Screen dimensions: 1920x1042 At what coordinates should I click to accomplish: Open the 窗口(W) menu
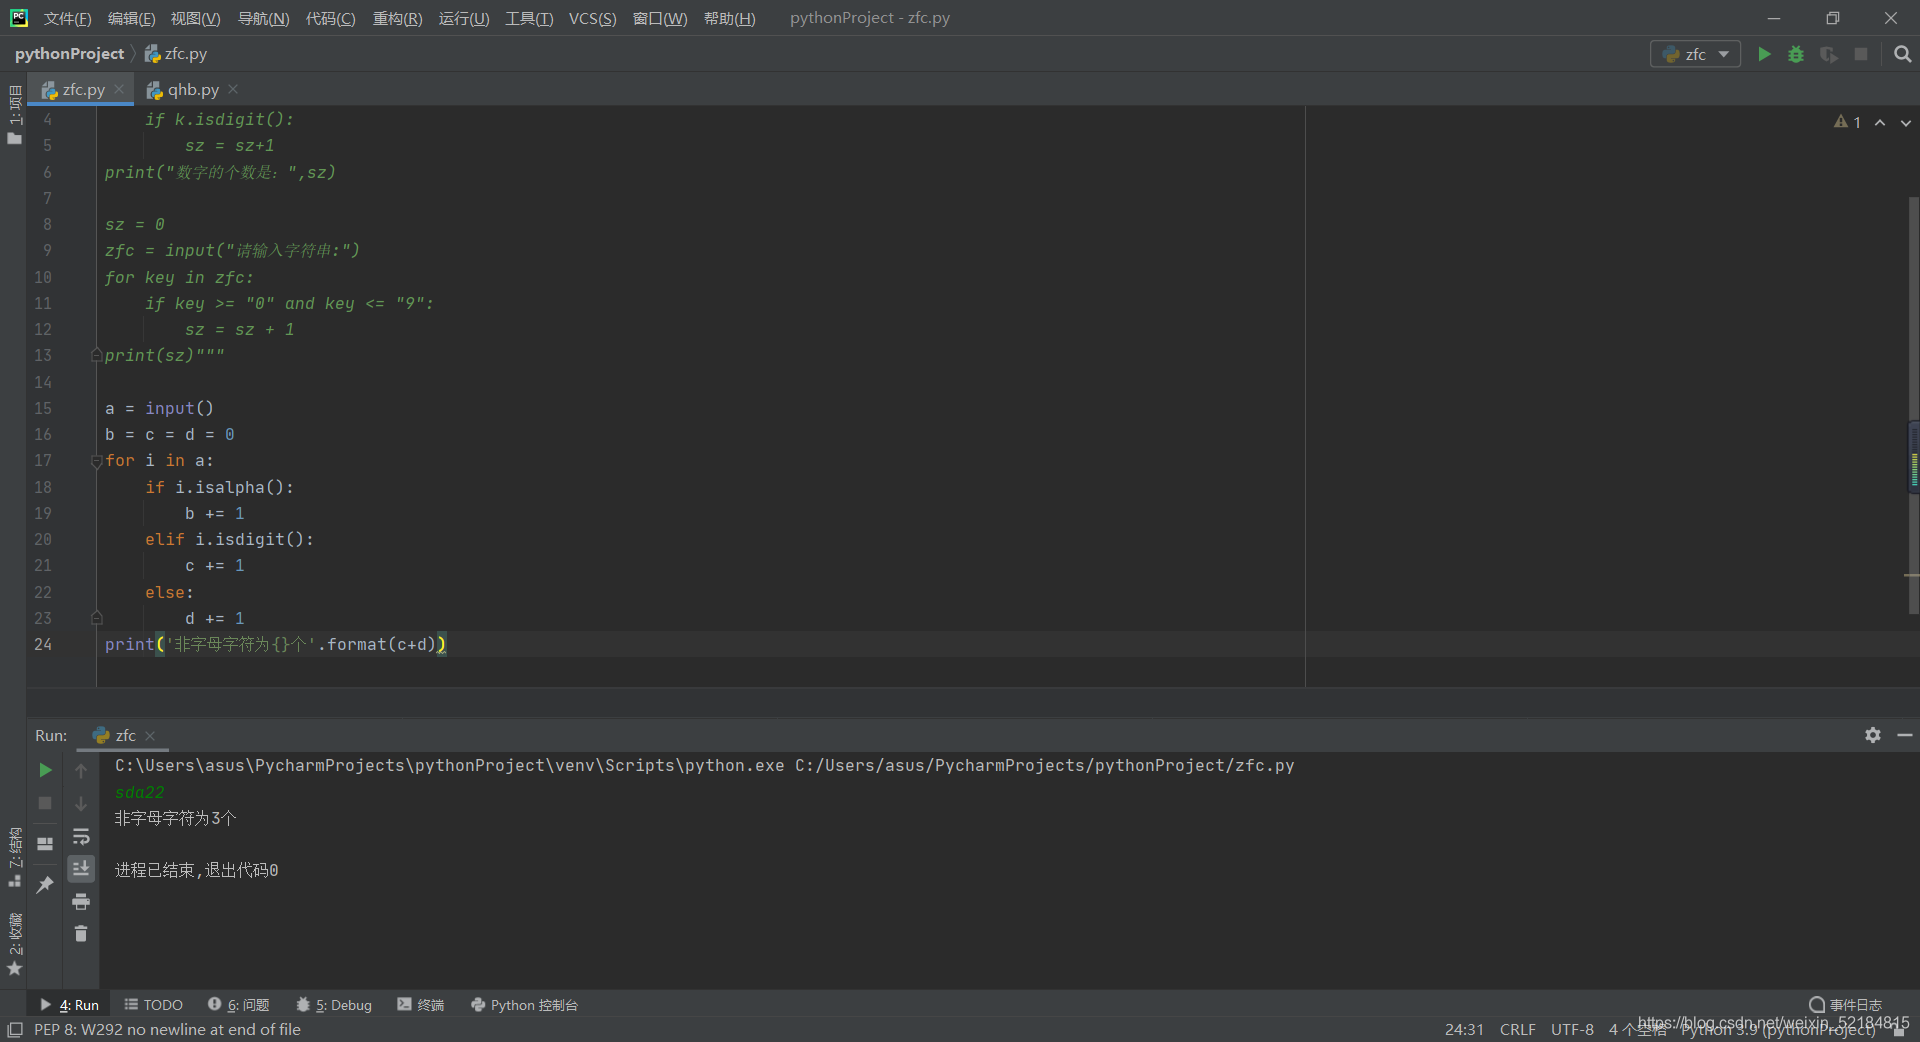pyautogui.click(x=660, y=19)
